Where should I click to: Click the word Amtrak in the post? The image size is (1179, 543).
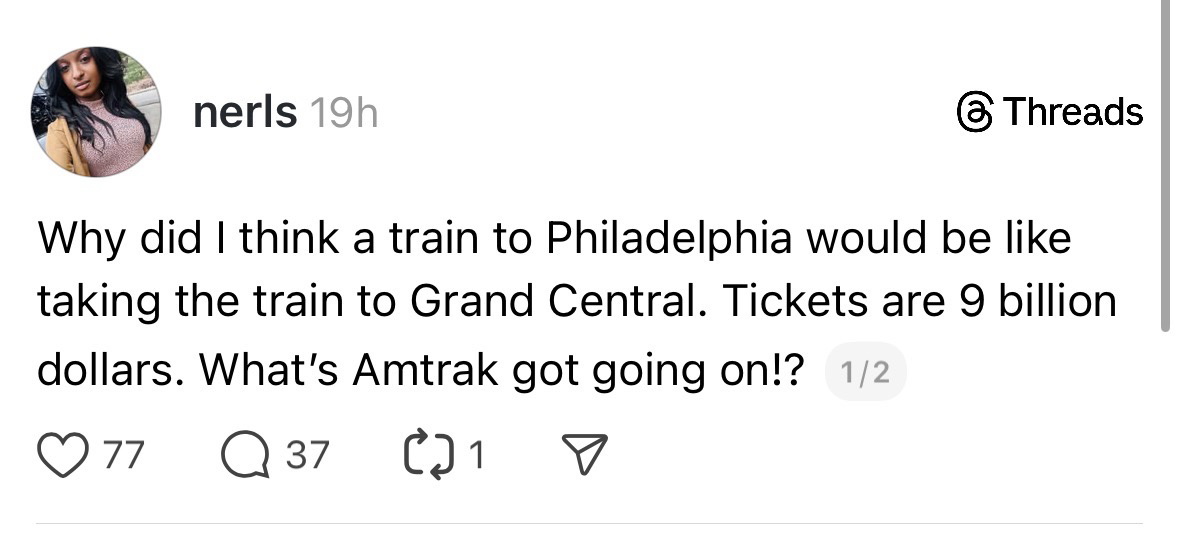click(424, 370)
